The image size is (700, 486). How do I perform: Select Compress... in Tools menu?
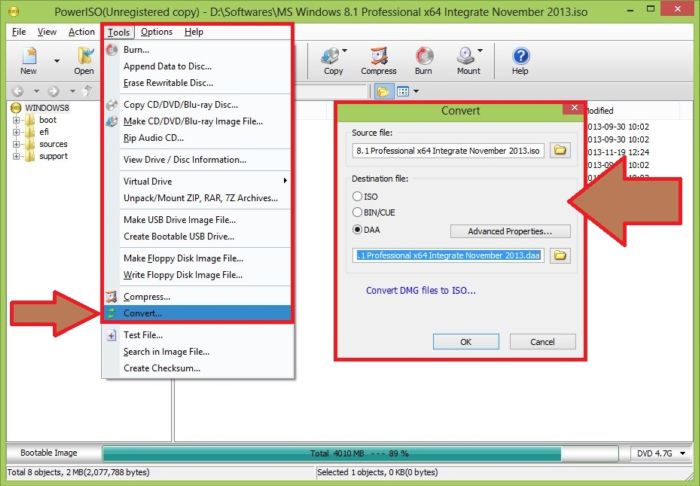197,297
